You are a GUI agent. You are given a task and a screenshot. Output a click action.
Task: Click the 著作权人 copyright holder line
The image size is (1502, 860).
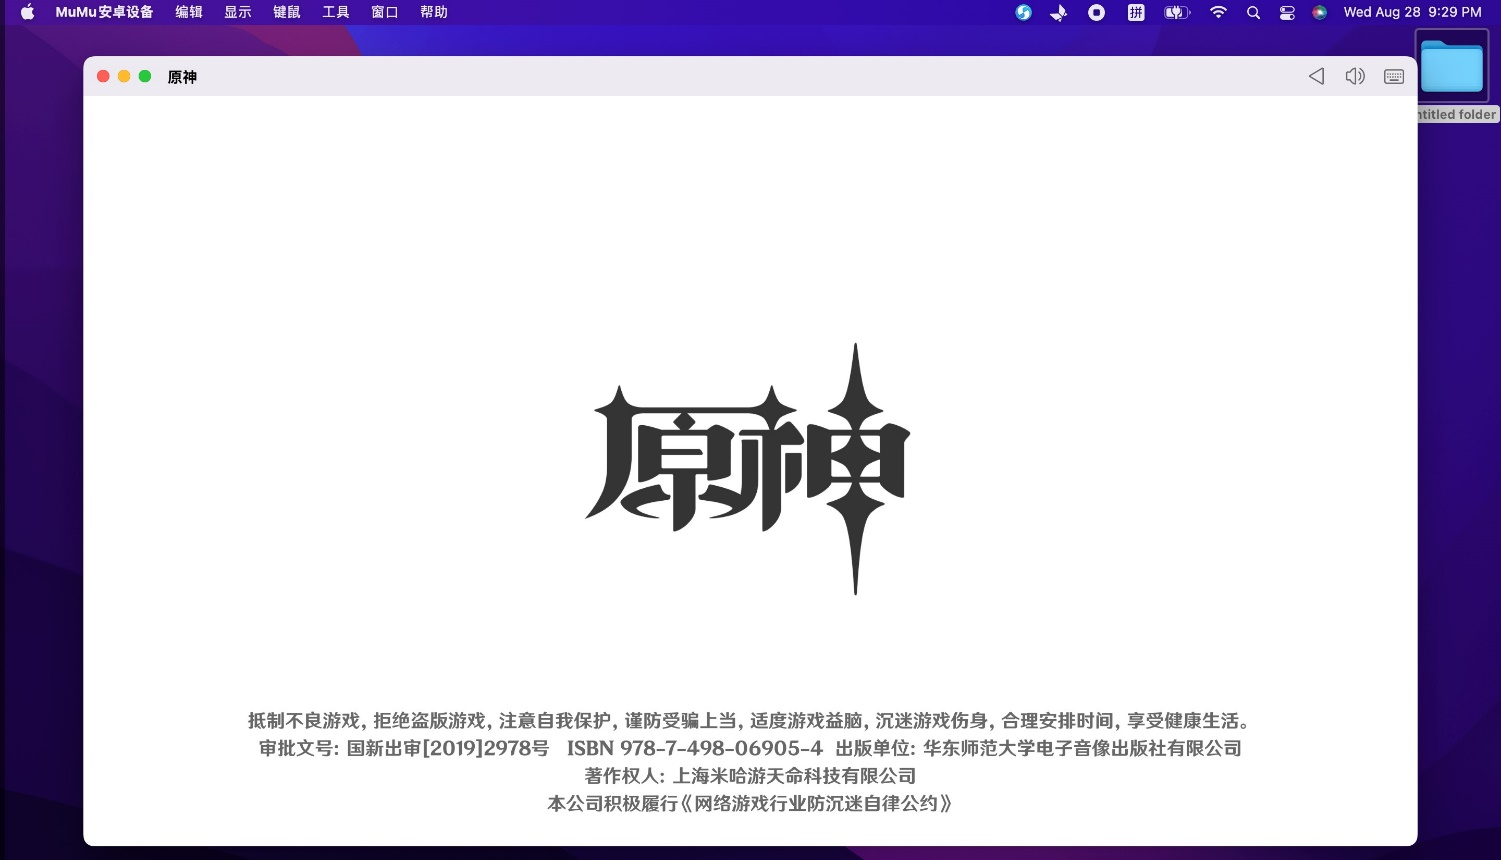pyautogui.click(x=750, y=775)
